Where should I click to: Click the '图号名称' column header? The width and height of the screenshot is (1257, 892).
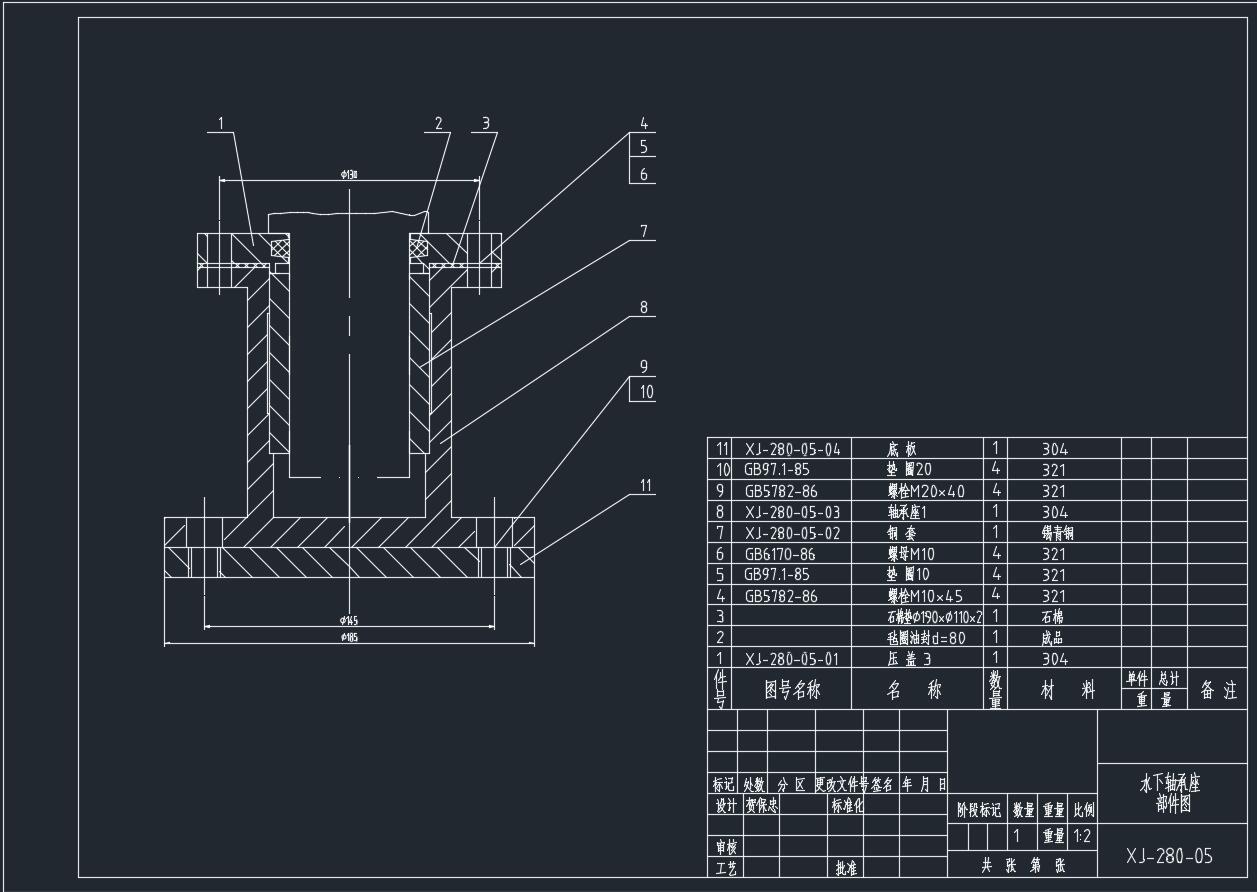792,690
